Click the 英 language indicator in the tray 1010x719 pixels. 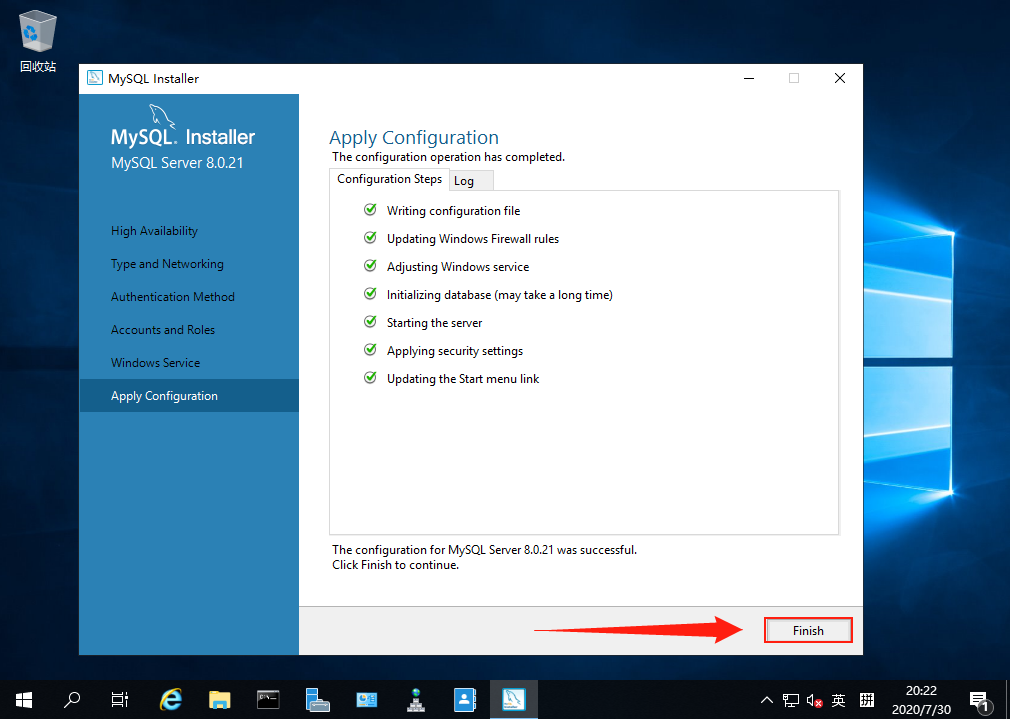coord(839,699)
